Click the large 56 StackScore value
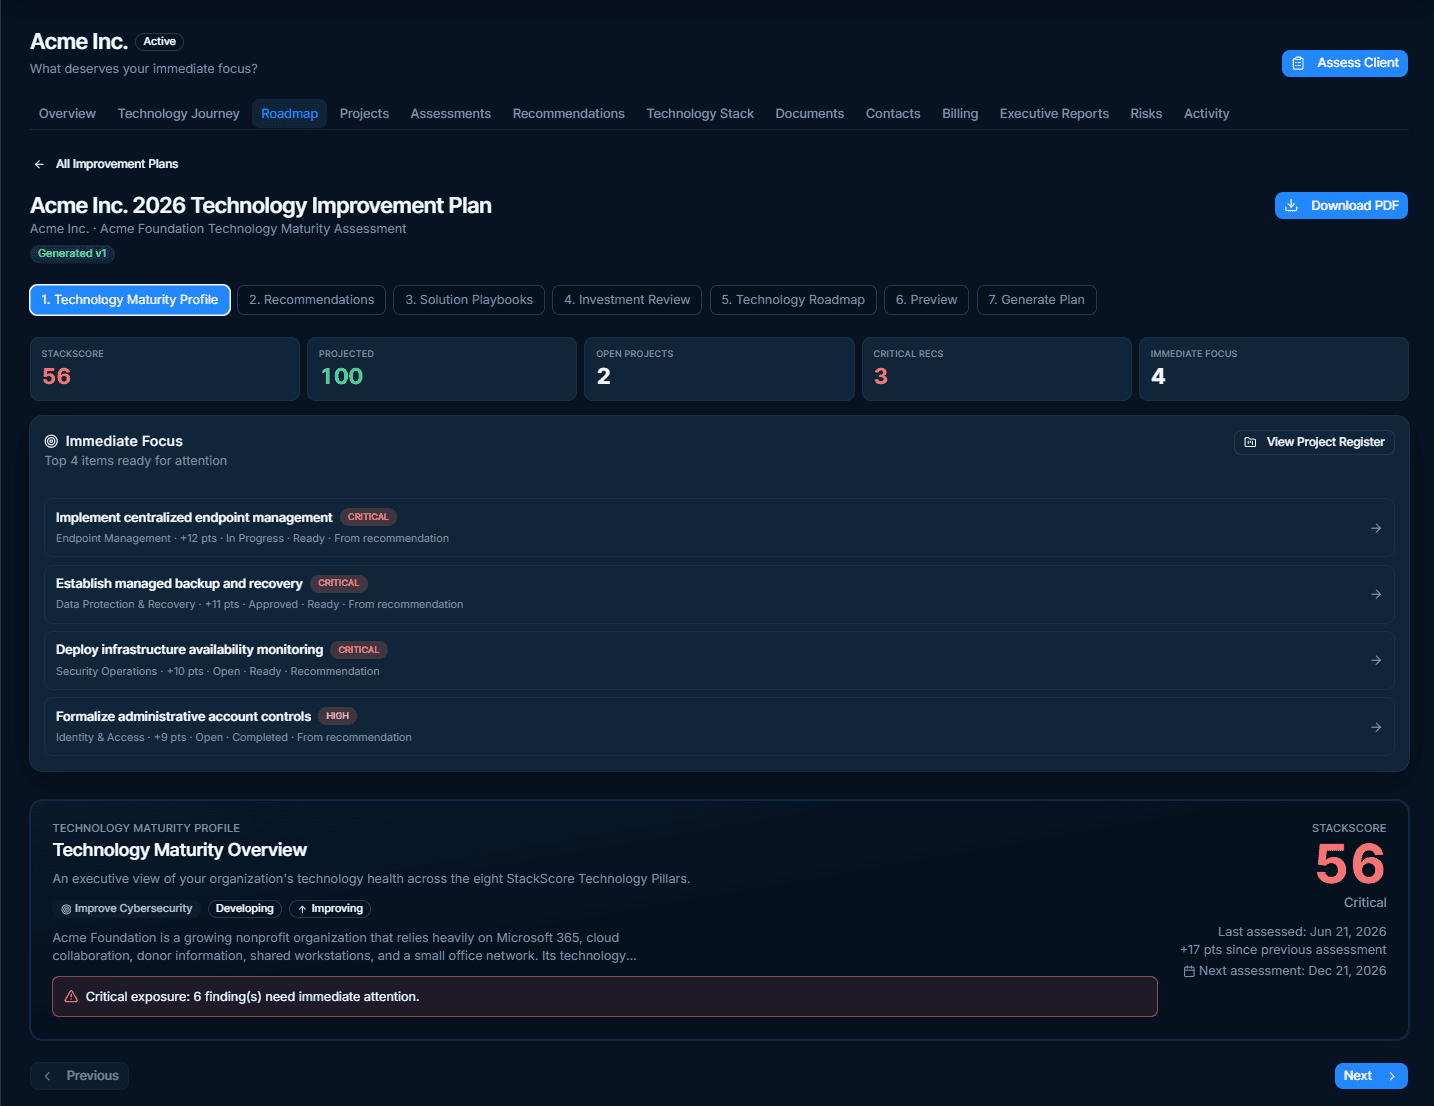The image size is (1434, 1106). (1350, 864)
